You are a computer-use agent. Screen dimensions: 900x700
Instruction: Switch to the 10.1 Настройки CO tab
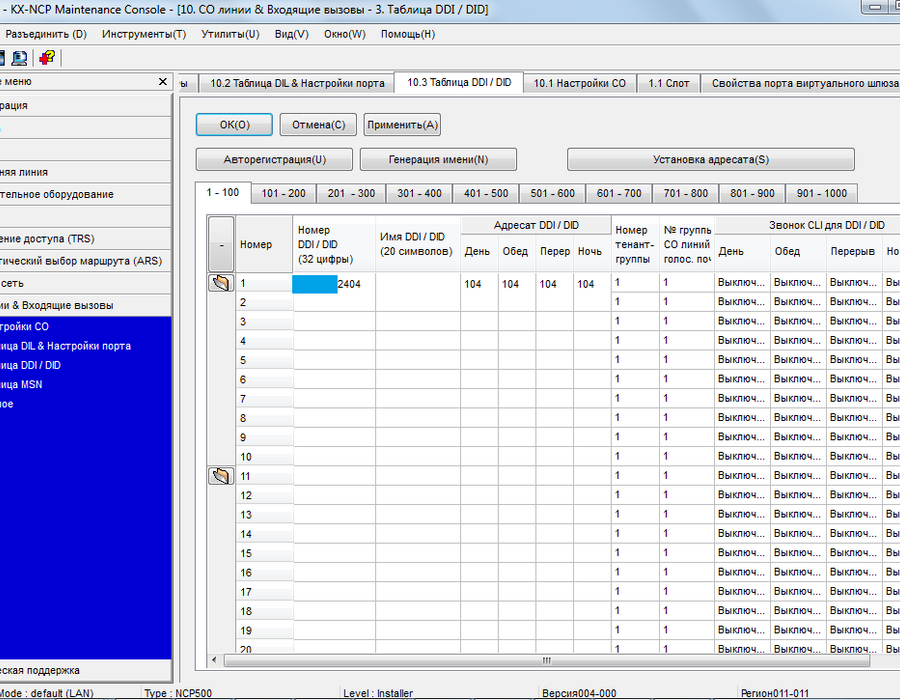pyautogui.click(x=580, y=83)
